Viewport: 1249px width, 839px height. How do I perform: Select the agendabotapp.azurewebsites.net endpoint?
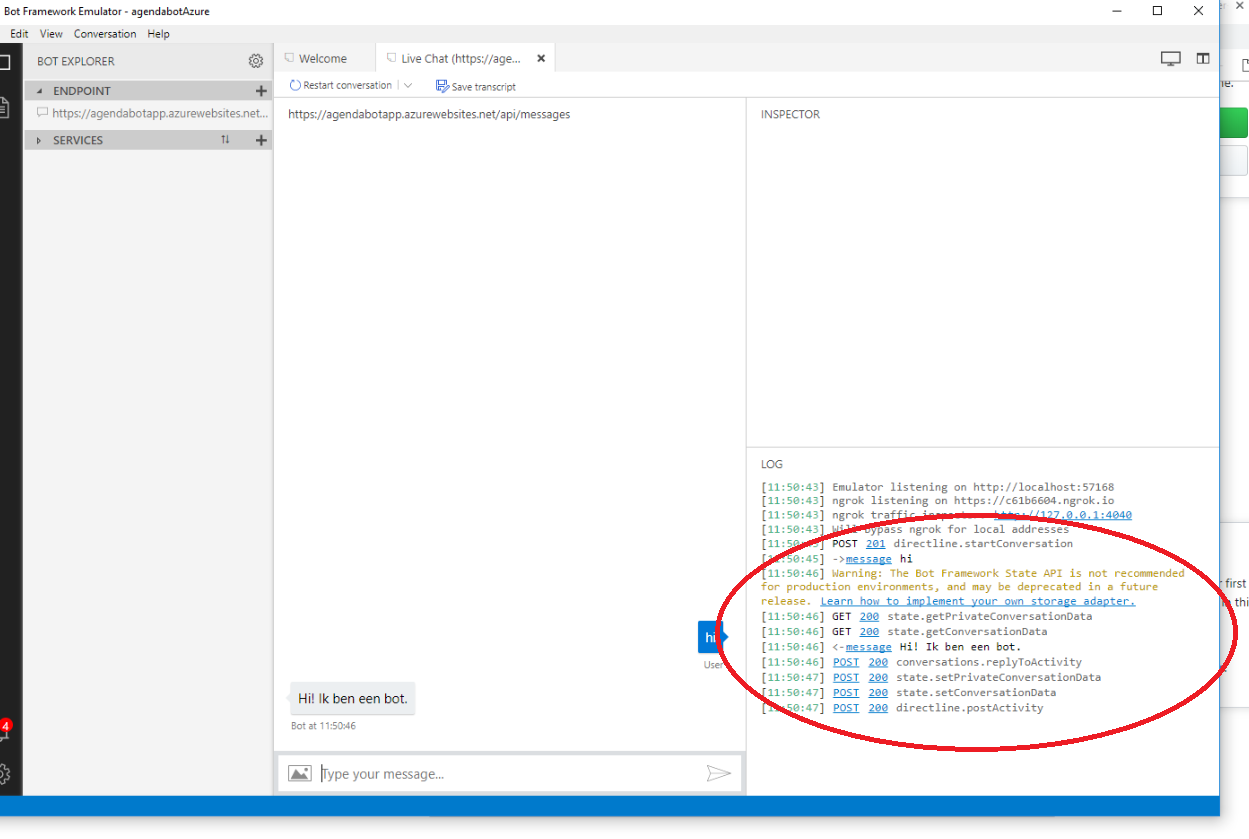[148, 113]
